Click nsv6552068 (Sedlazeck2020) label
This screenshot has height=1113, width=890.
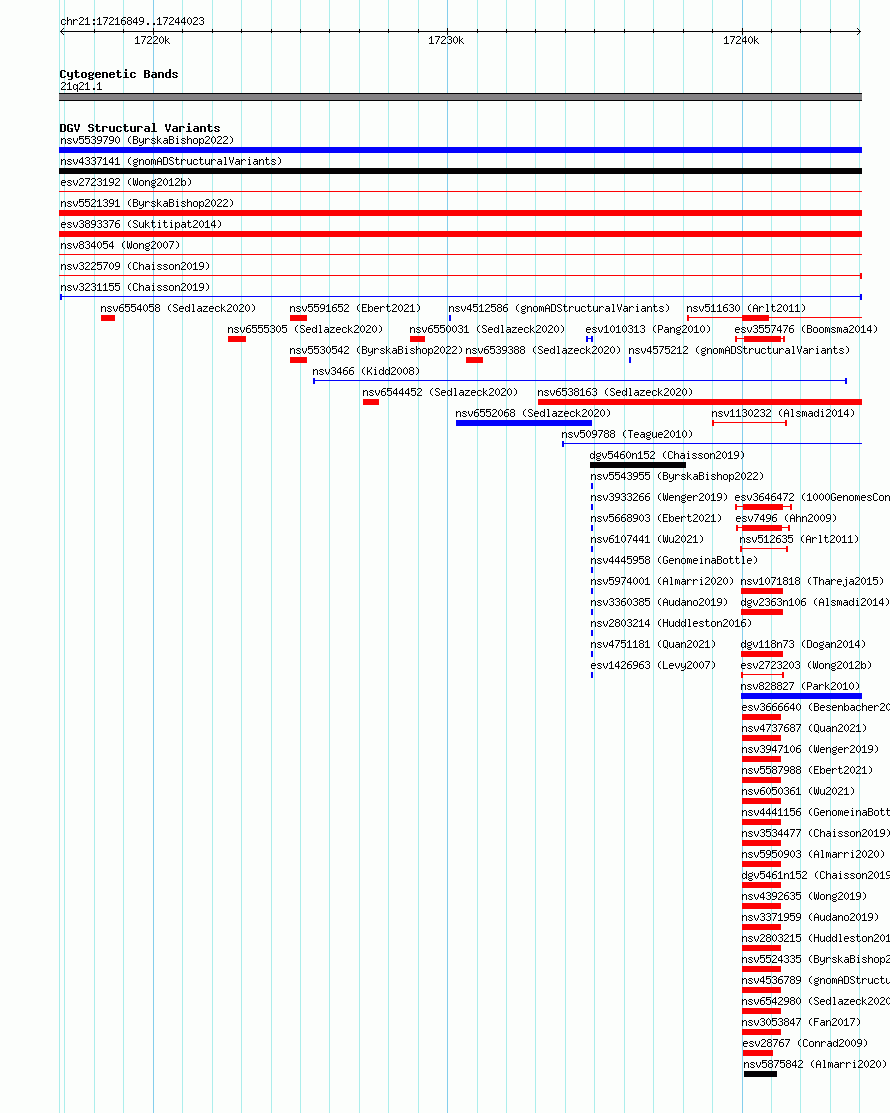tap(533, 413)
